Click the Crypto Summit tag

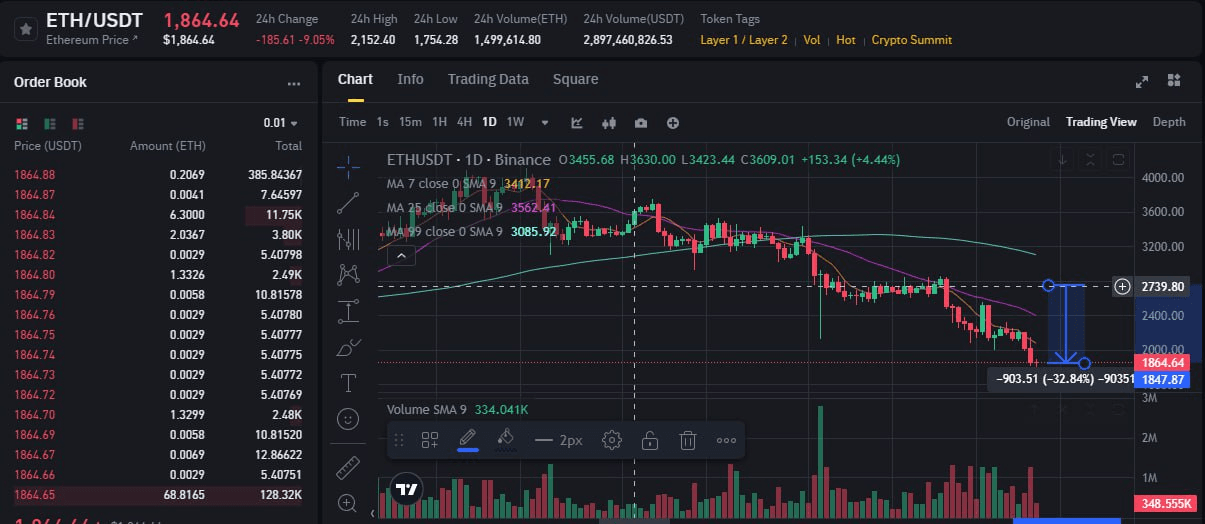[x=911, y=40]
